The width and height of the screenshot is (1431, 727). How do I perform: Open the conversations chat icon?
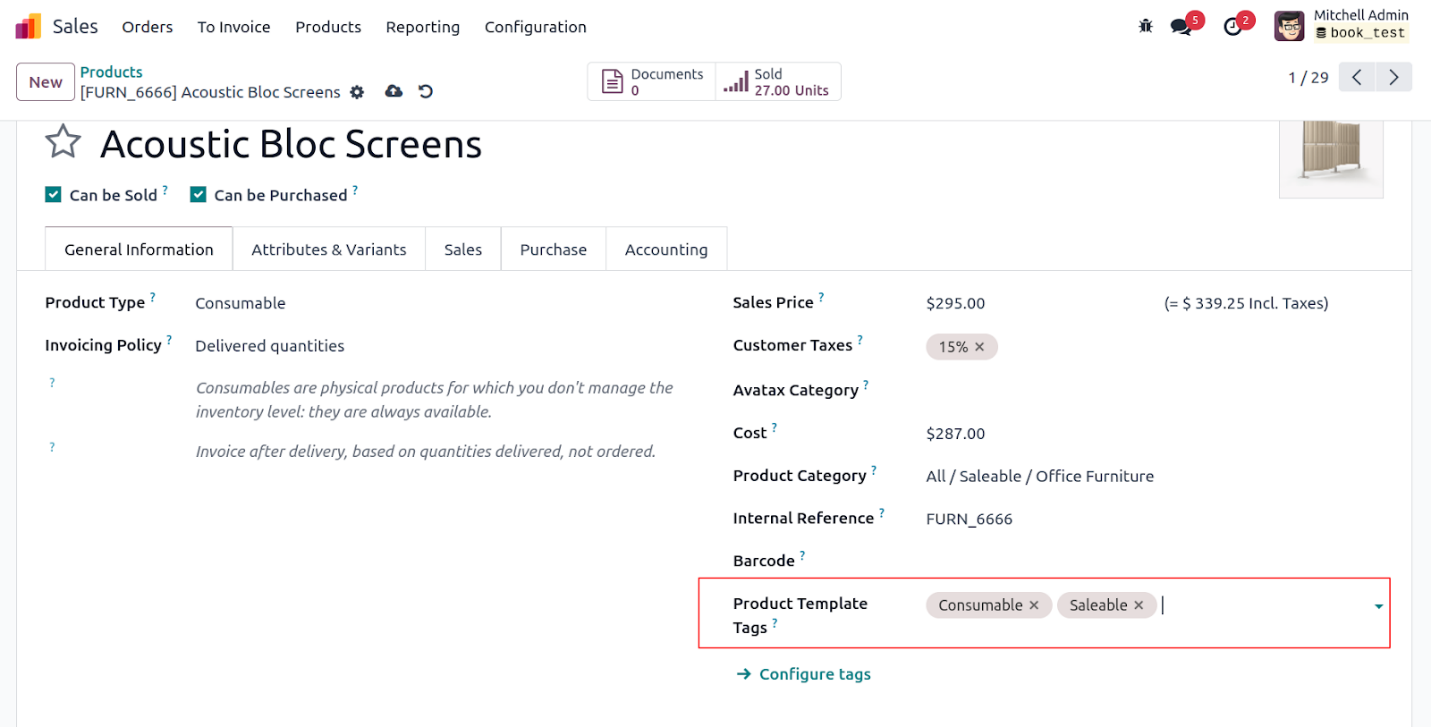[x=1181, y=27]
